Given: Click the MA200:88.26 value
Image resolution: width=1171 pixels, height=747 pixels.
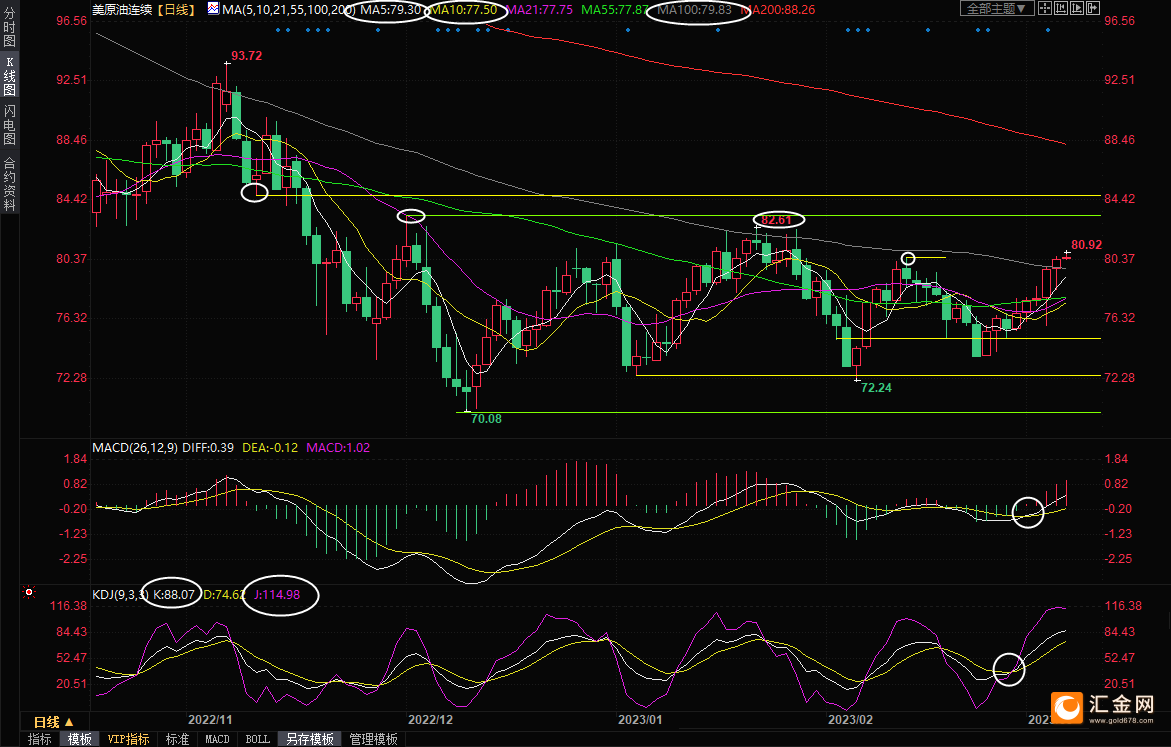Looking at the screenshot, I should click(x=777, y=10).
